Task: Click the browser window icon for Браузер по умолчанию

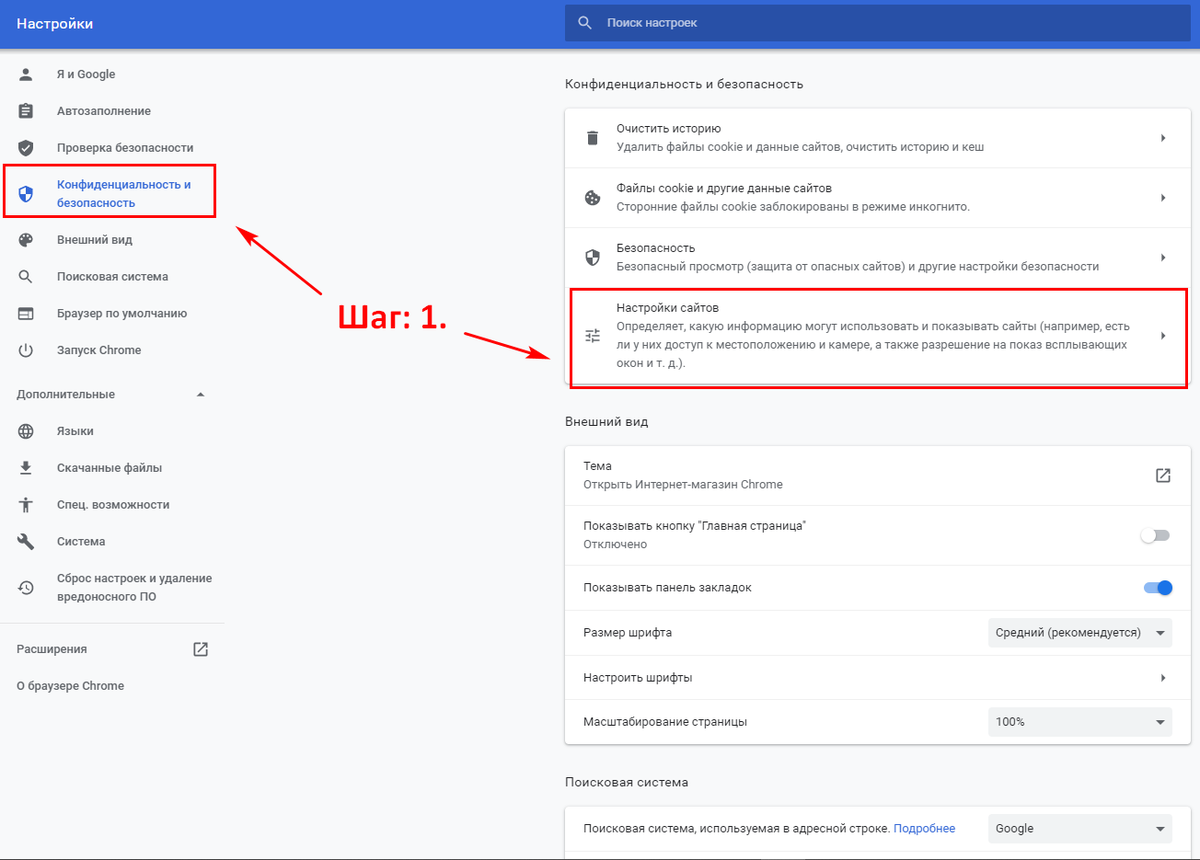Action: (x=26, y=314)
